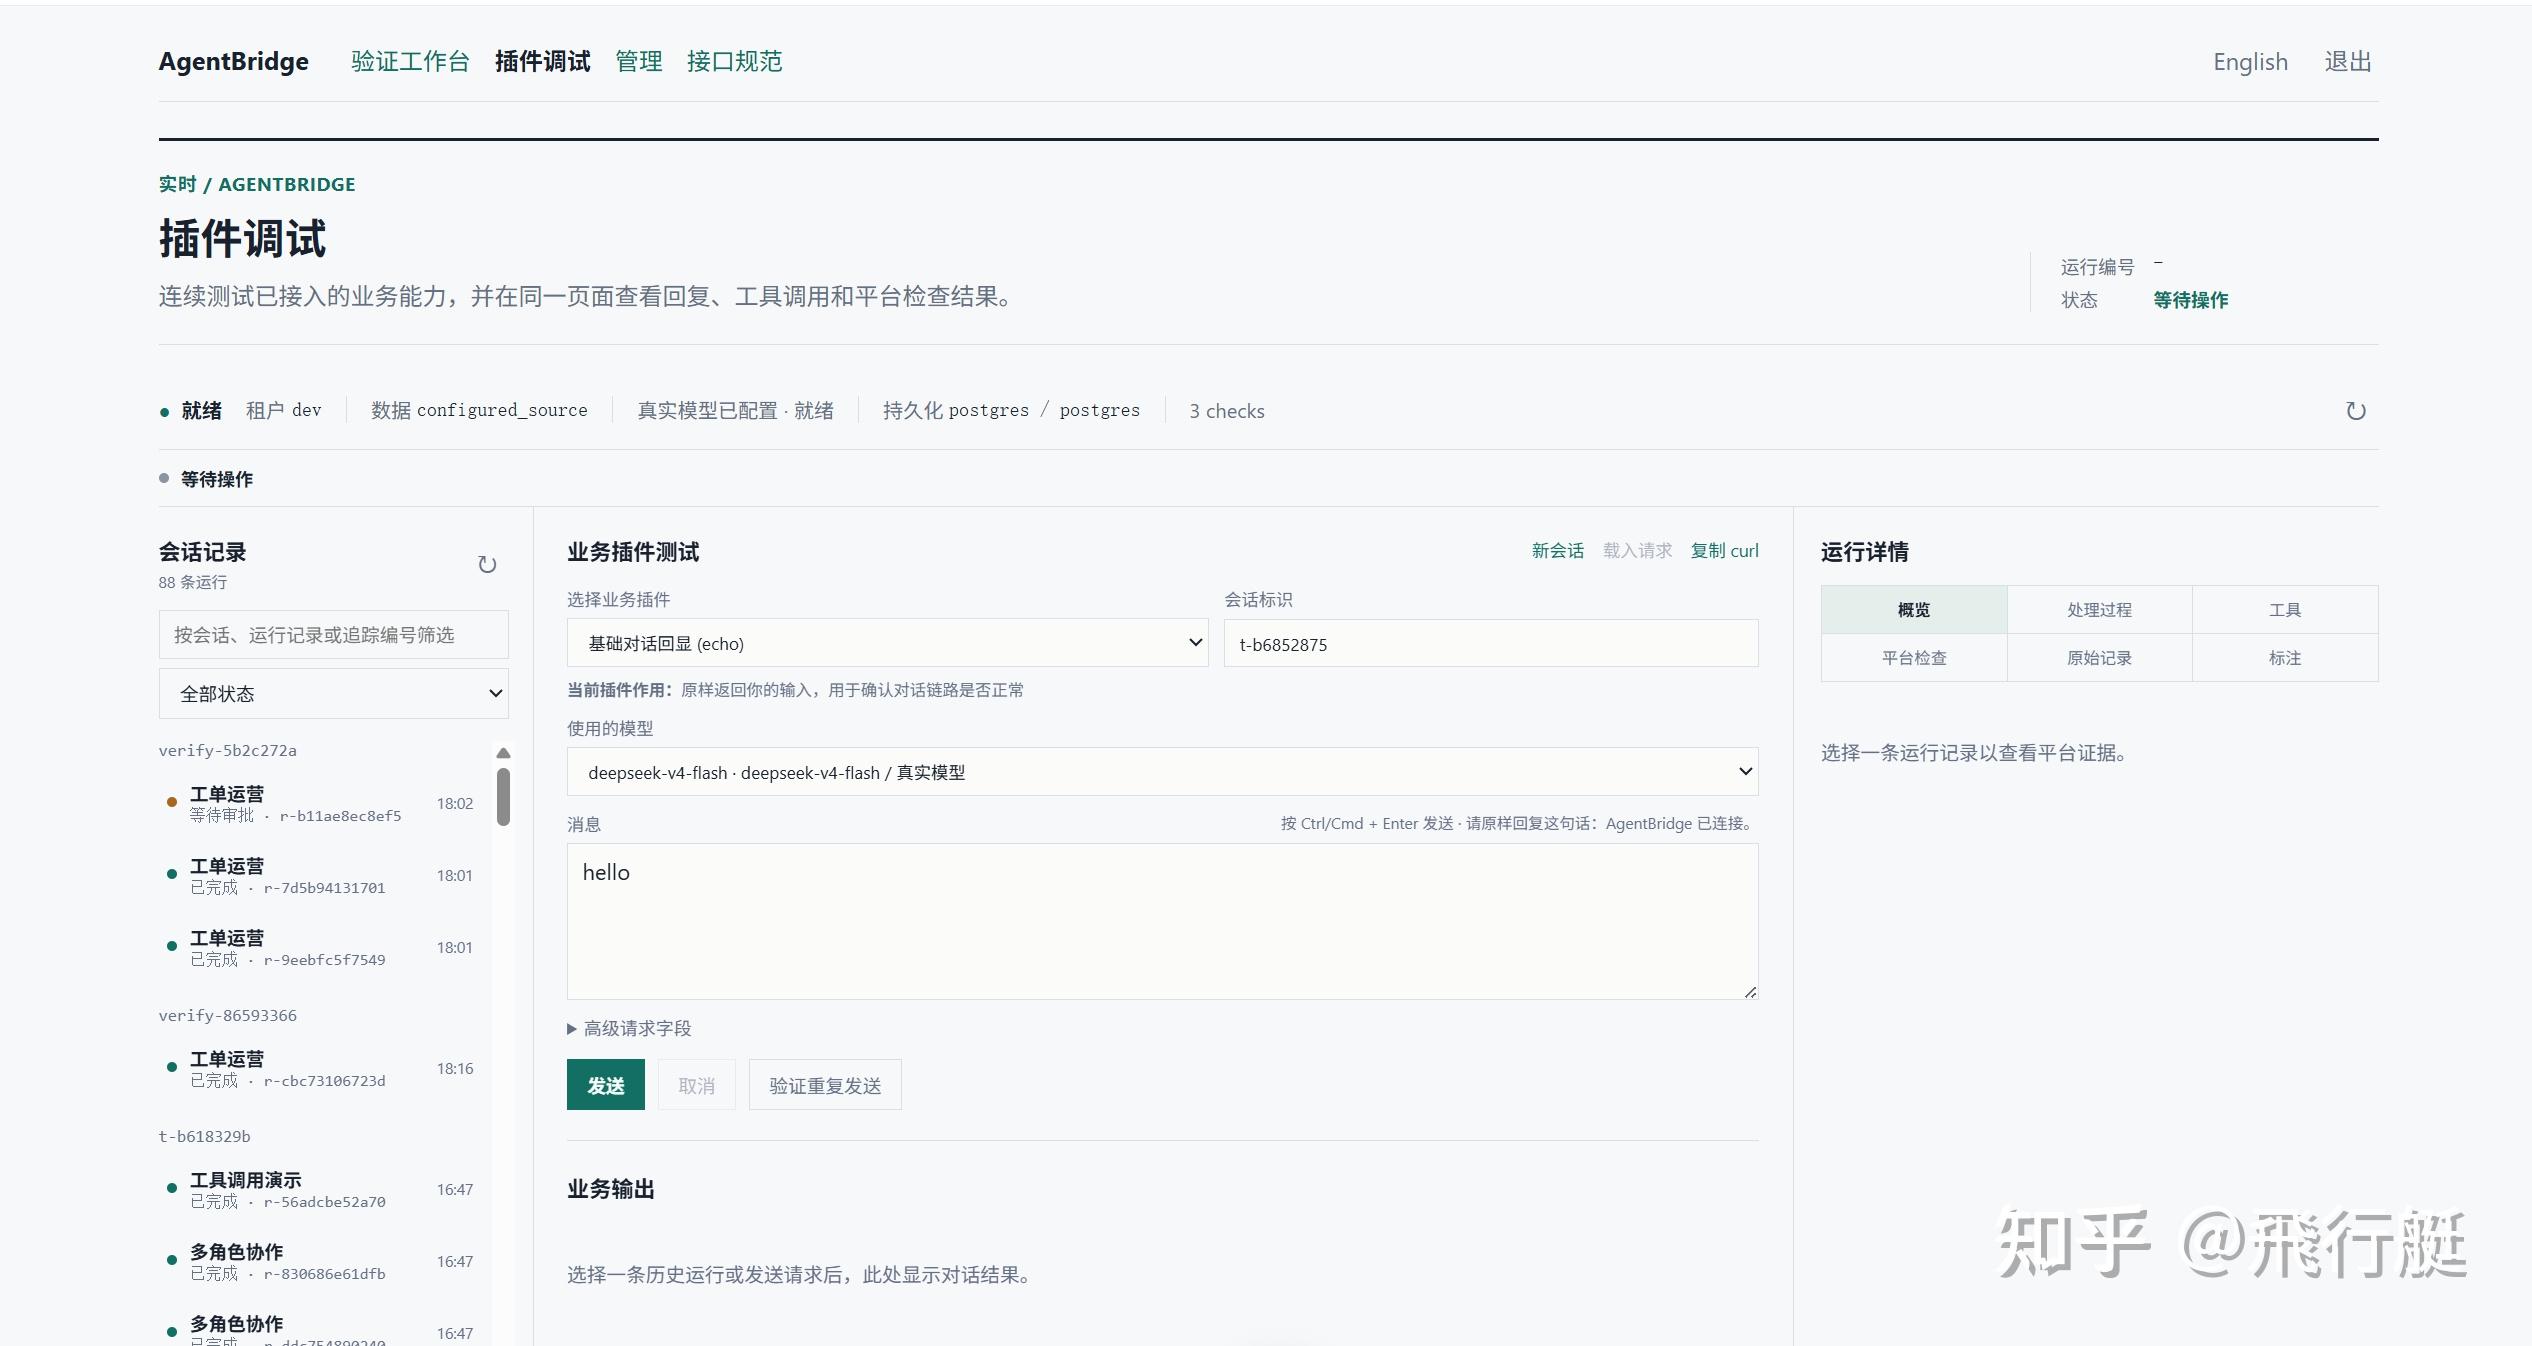Switch to the 概览 tab

pyautogui.click(x=1914, y=610)
